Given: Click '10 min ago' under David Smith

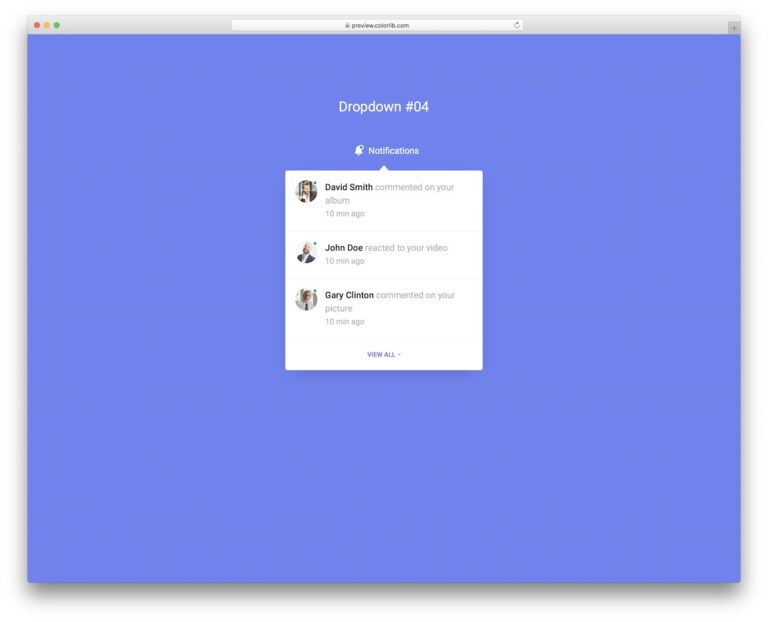Looking at the screenshot, I should (x=345, y=214).
